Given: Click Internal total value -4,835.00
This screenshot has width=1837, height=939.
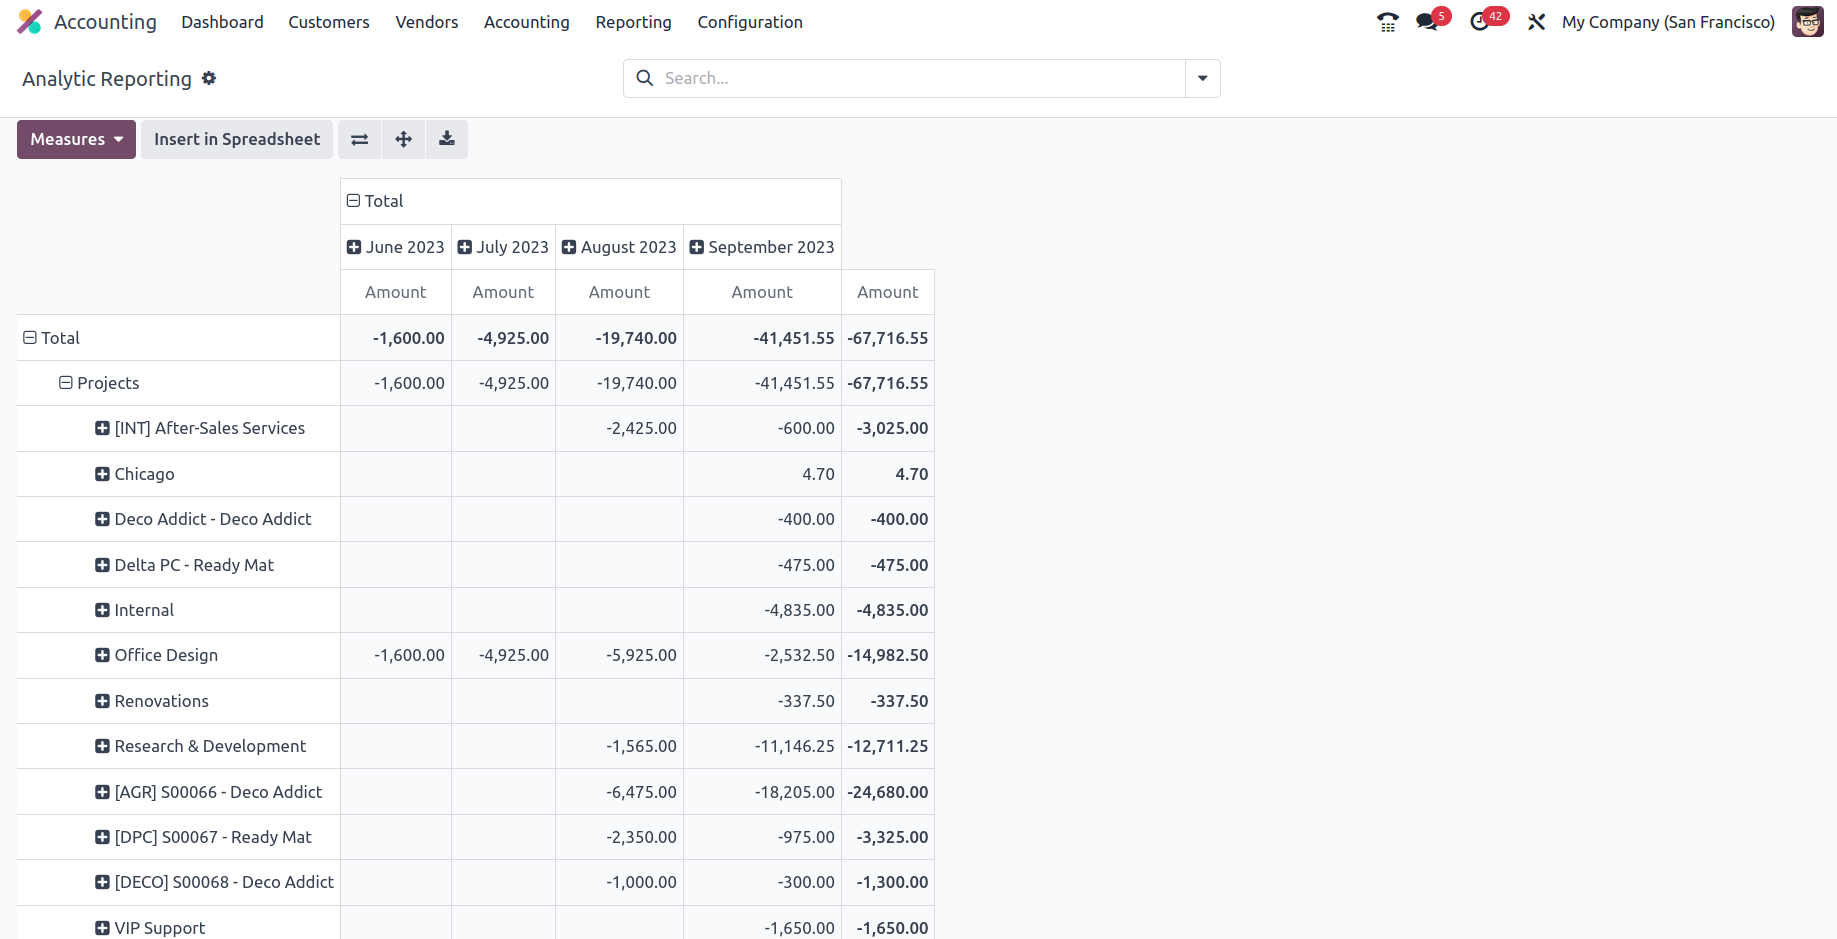Looking at the screenshot, I should (x=888, y=610).
